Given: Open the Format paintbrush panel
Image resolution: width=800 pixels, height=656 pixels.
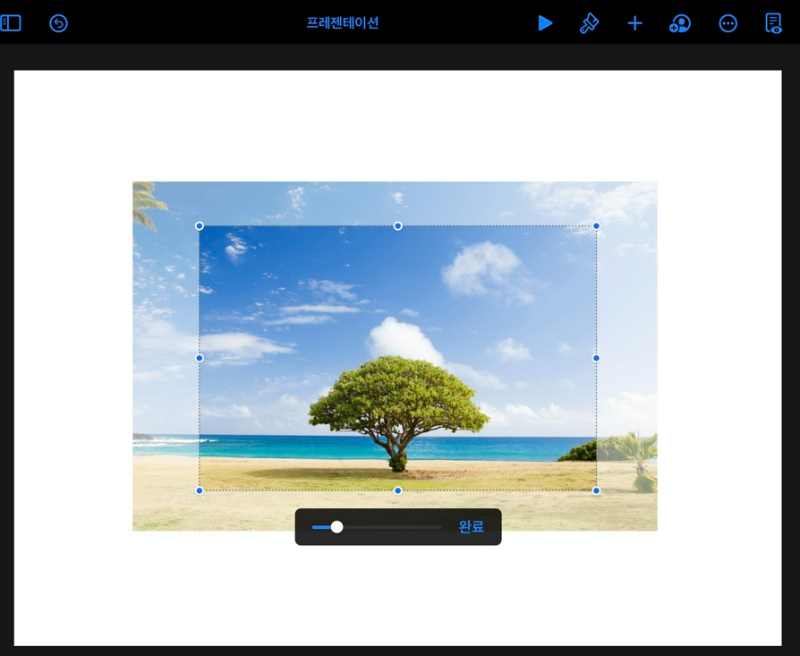Looking at the screenshot, I should tap(589, 23).
